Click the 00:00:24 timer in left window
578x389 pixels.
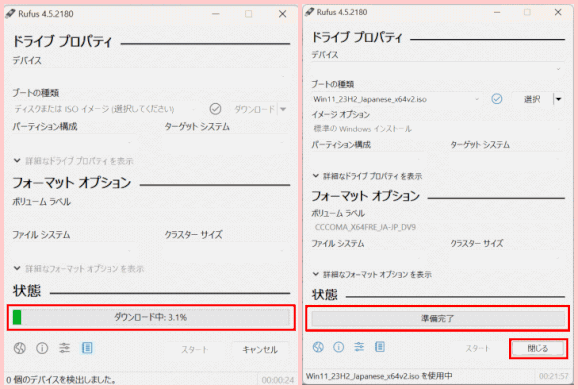tap(278, 380)
